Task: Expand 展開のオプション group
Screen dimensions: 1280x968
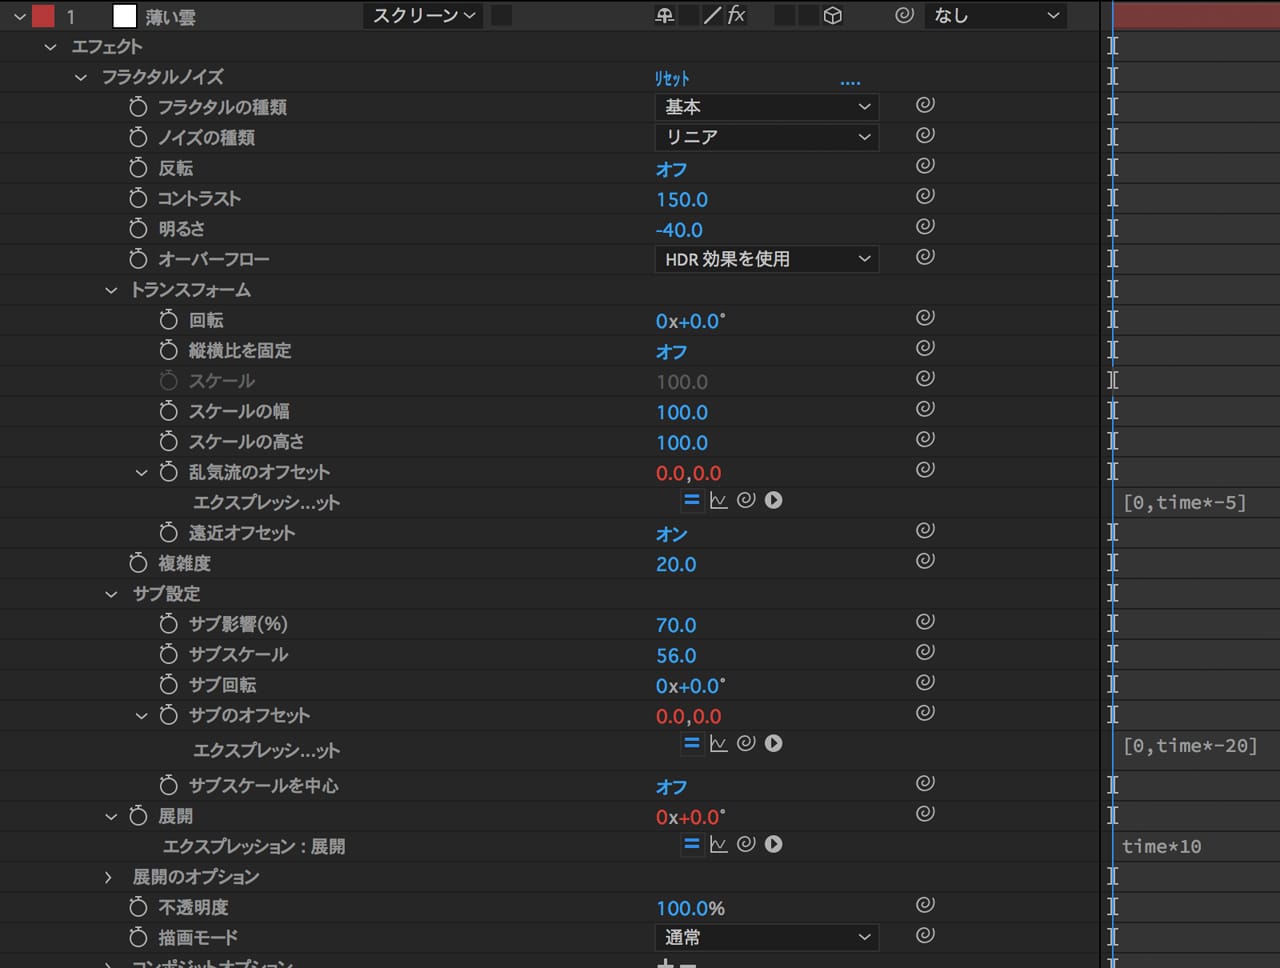Action: coord(109,877)
